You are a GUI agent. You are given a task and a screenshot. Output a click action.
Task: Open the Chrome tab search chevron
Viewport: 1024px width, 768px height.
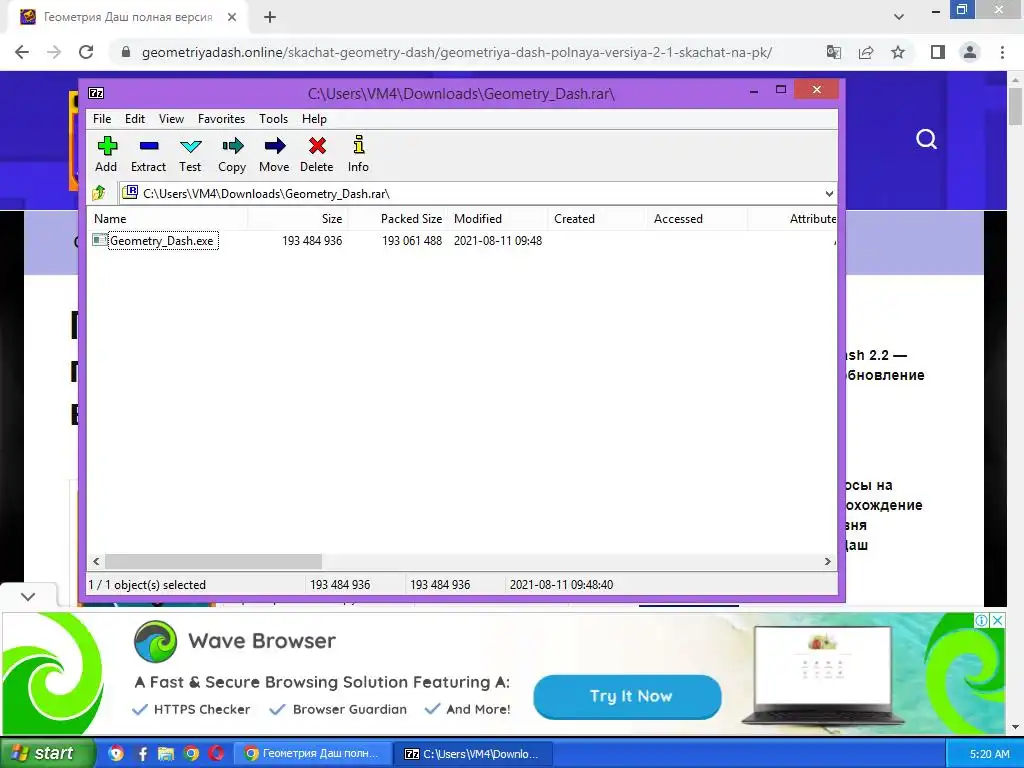click(899, 17)
